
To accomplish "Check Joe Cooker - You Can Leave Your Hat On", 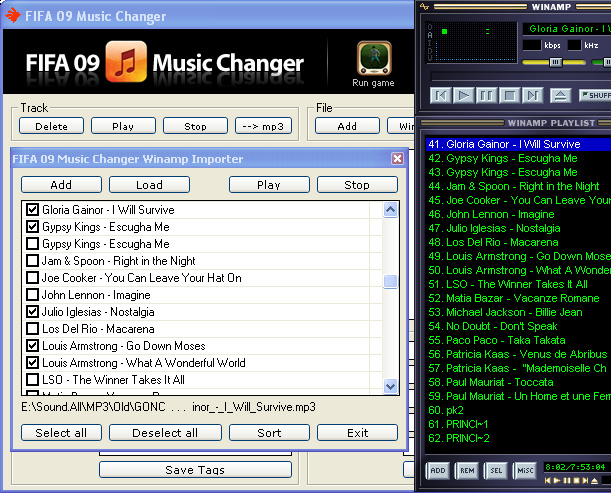I will click(x=32, y=277).
